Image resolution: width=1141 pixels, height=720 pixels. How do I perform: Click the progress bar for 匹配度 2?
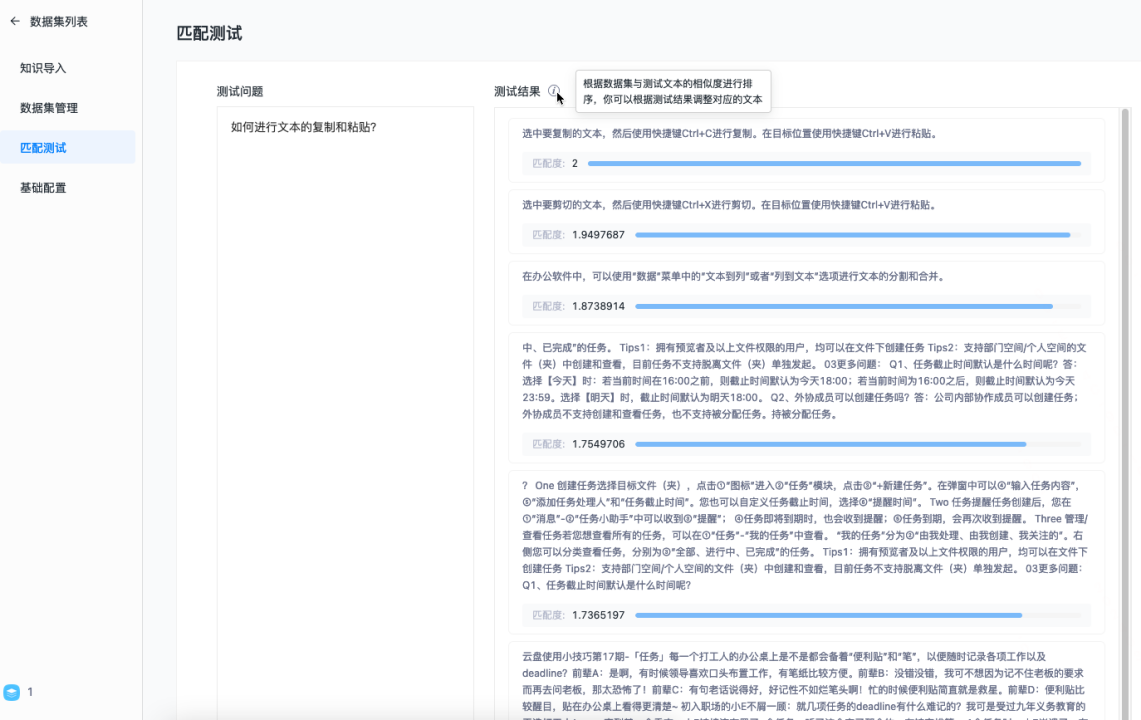pyautogui.click(x=834, y=164)
